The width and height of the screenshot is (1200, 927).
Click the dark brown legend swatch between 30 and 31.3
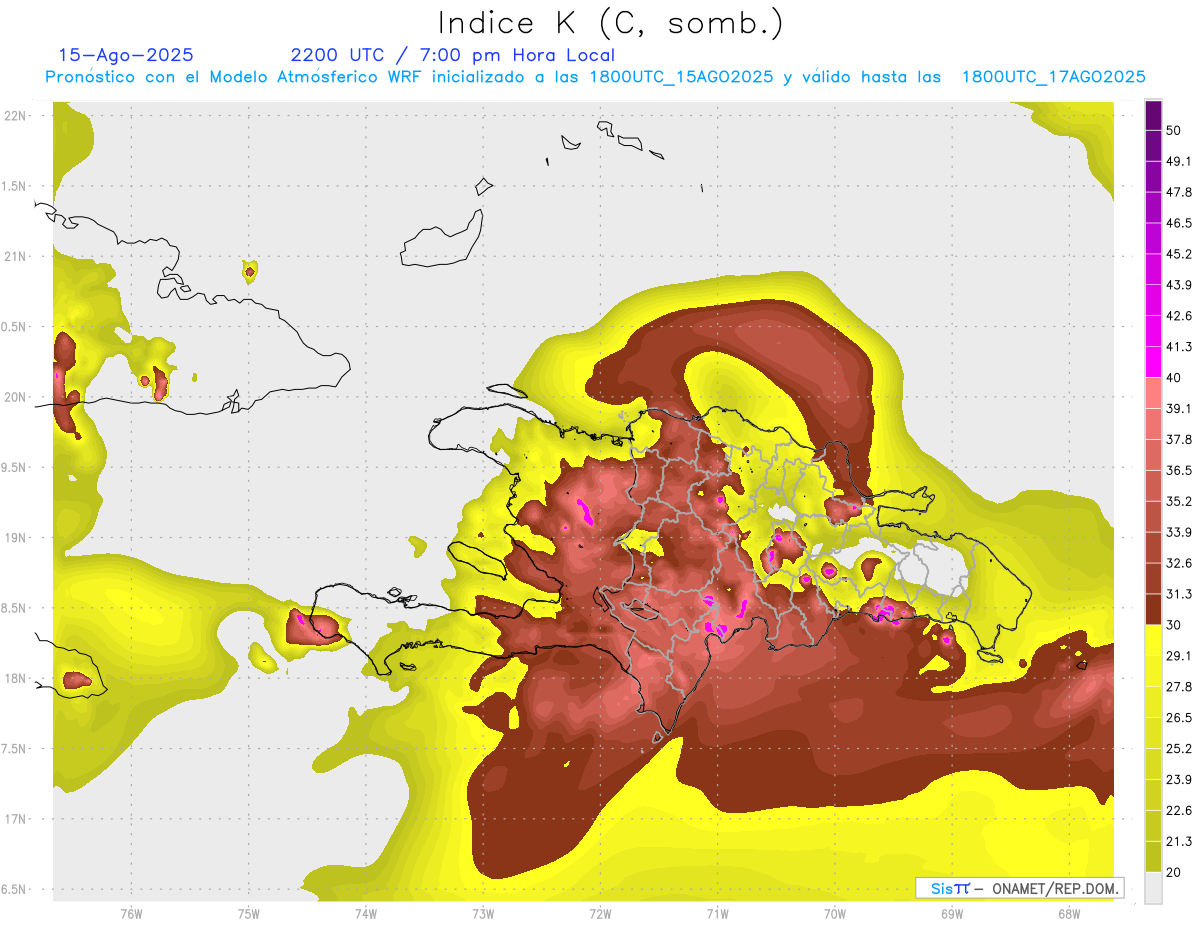pyautogui.click(x=1154, y=609)
